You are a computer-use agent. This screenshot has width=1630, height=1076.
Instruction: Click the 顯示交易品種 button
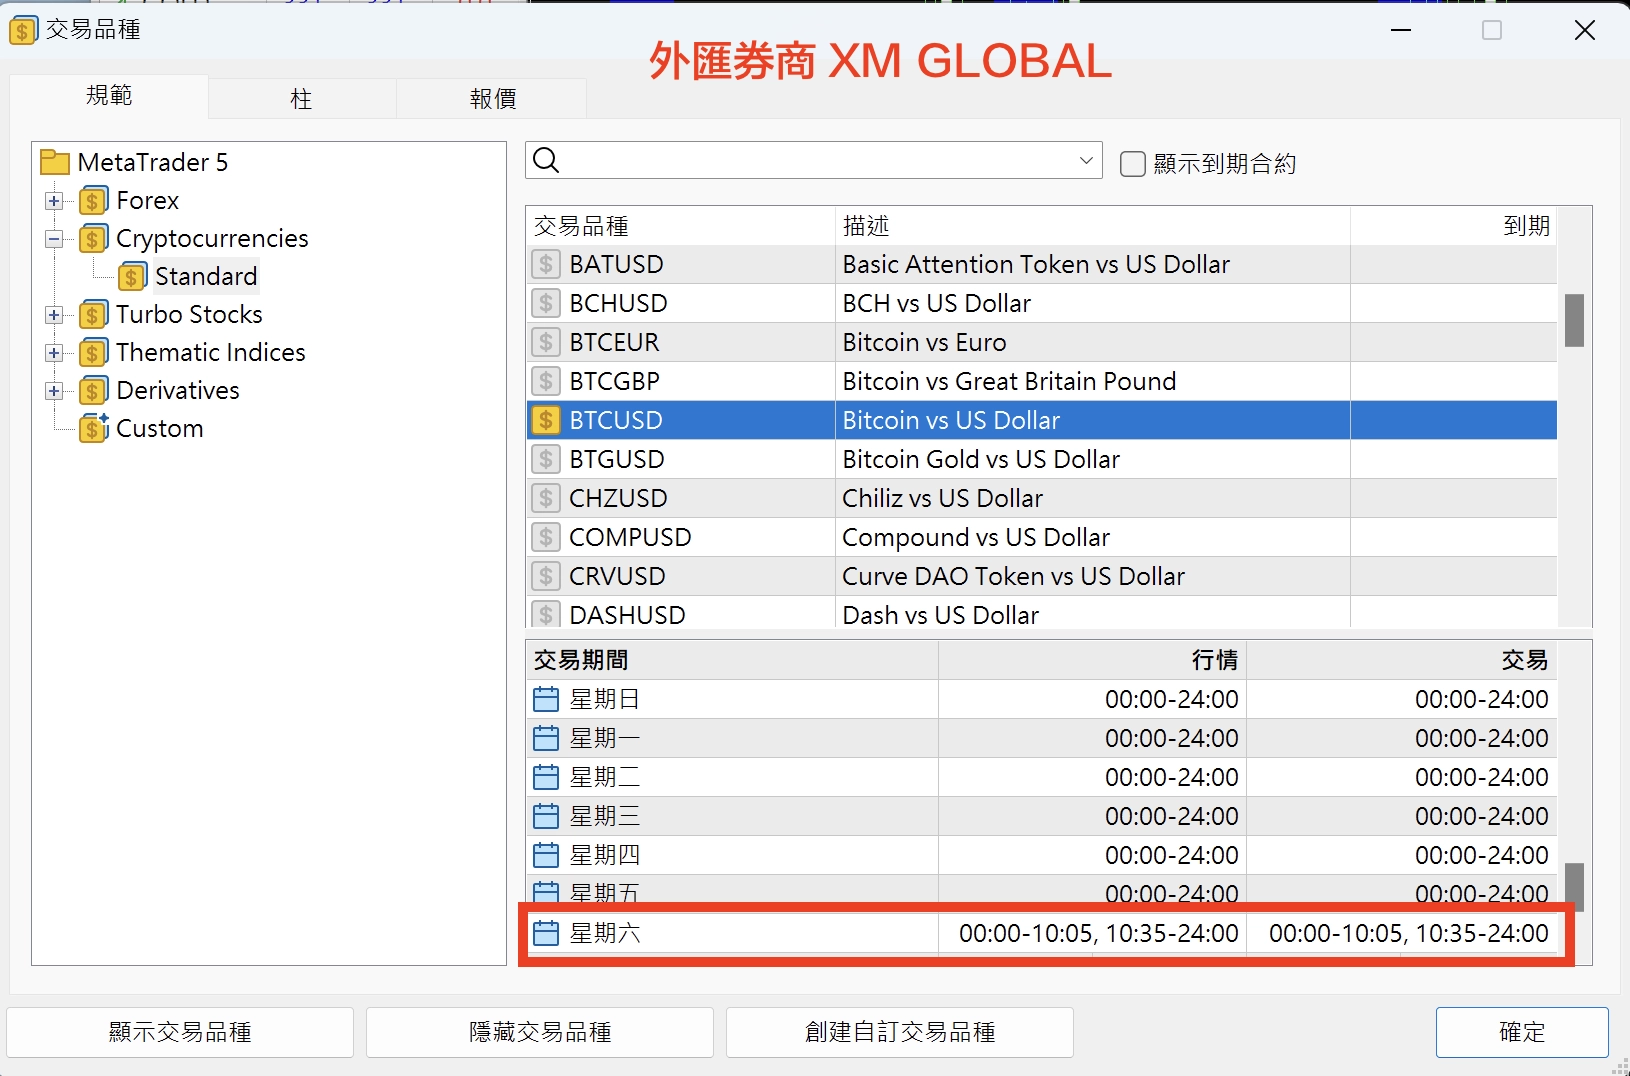click(180, 1032)
